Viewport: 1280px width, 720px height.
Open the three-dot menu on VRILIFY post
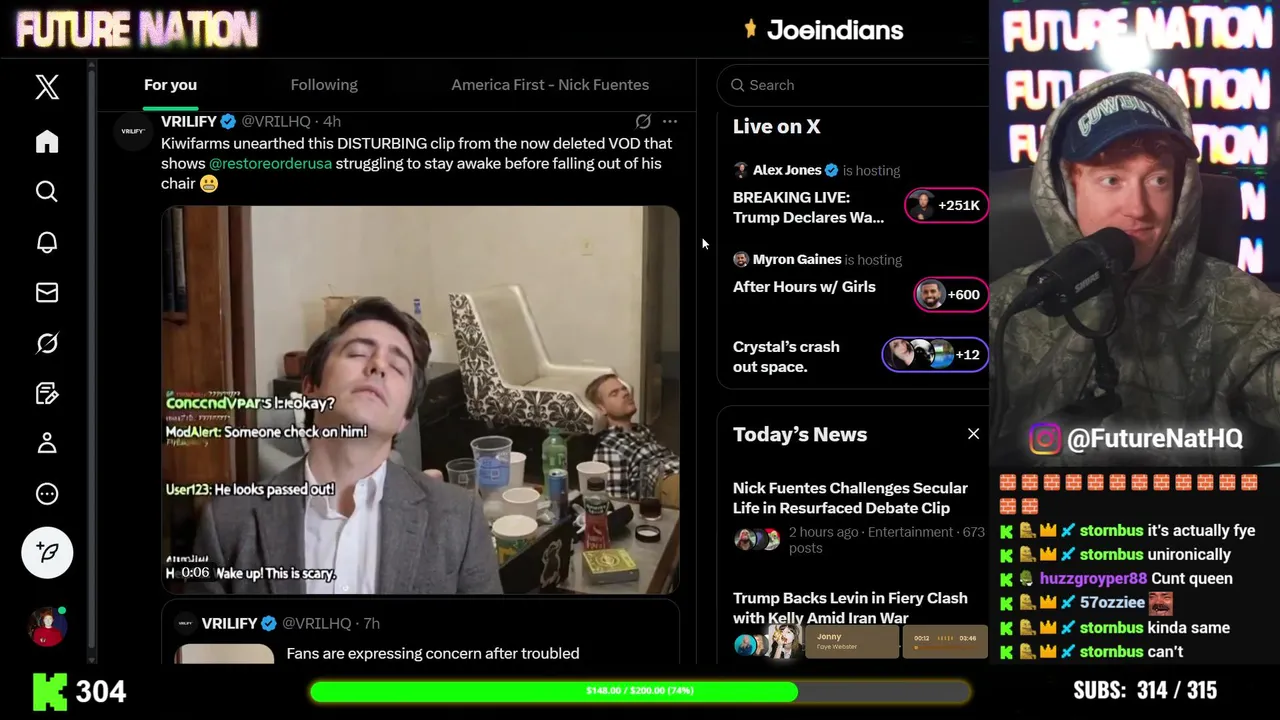(x=670, y=121)
